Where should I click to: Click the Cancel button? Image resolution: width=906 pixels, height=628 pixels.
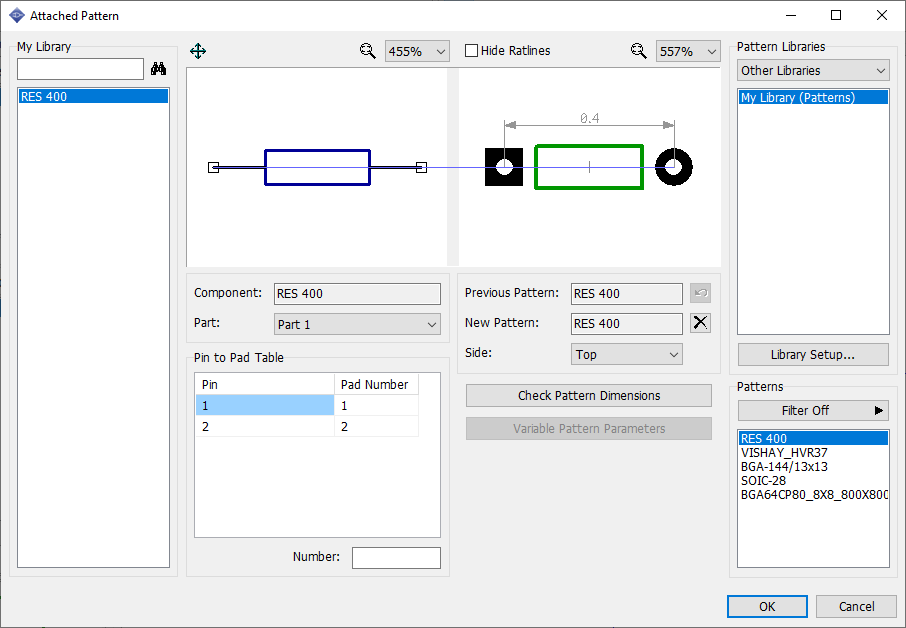[x=856, y=607]
